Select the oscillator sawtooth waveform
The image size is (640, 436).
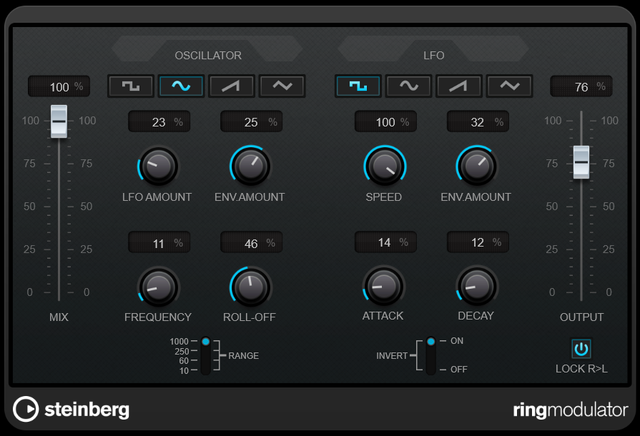[x=231, y=86]
